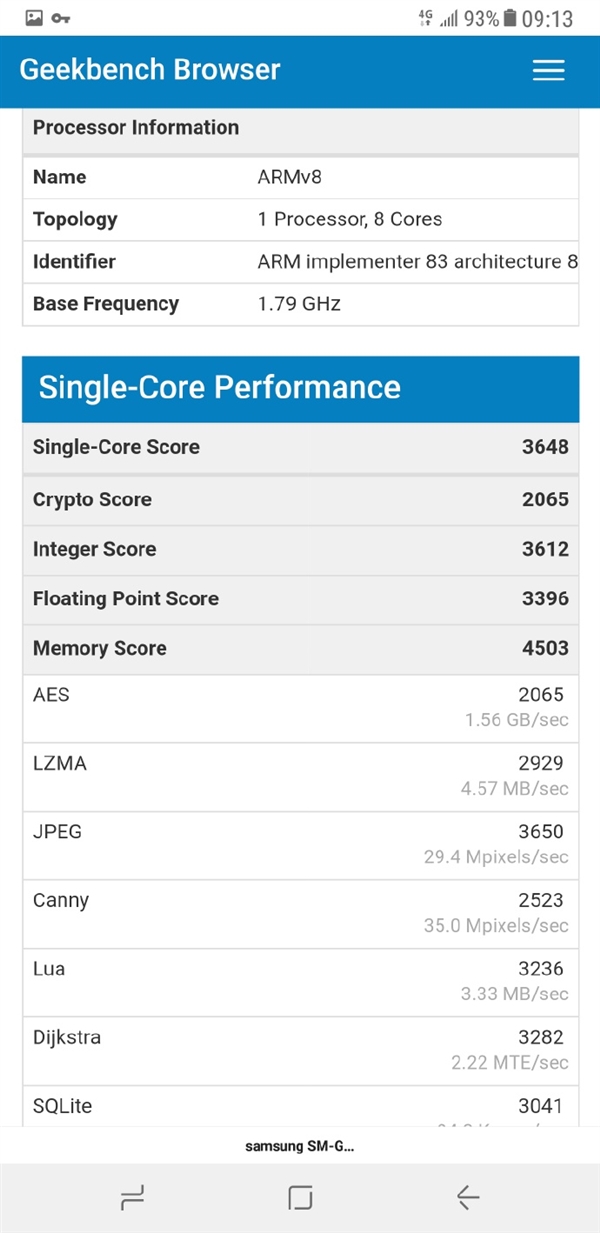Select the Memory Score entry
Viewport: 600px width, 1233px height.
point(299,648)
